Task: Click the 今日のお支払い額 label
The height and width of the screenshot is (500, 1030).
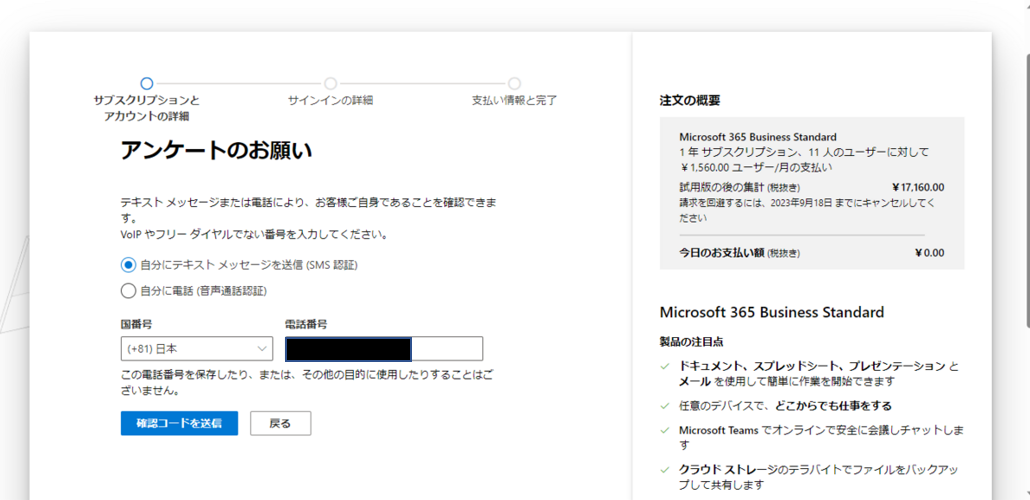Action: 740,252
